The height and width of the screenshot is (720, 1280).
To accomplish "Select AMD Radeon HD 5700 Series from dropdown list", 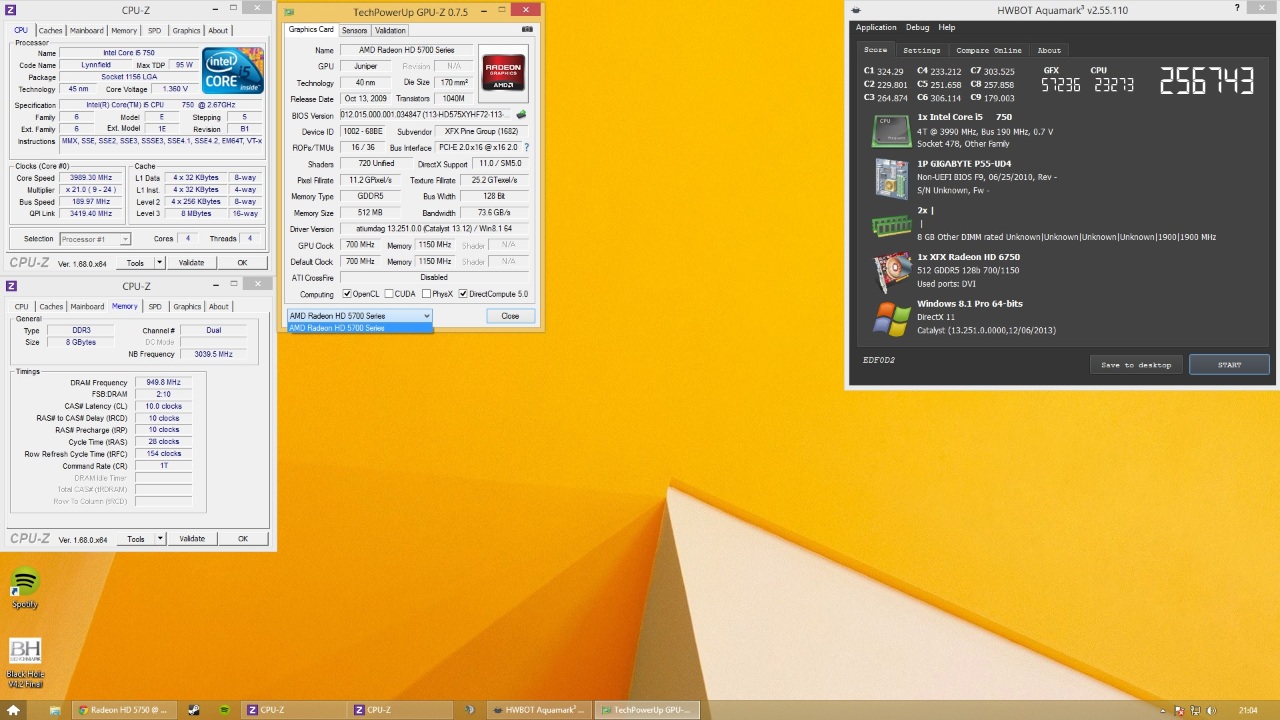I will pyautogui.click(x=360, y=328).
